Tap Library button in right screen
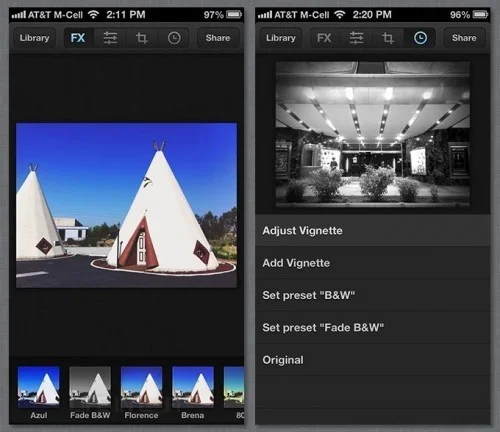 click(x=281, y=38)
